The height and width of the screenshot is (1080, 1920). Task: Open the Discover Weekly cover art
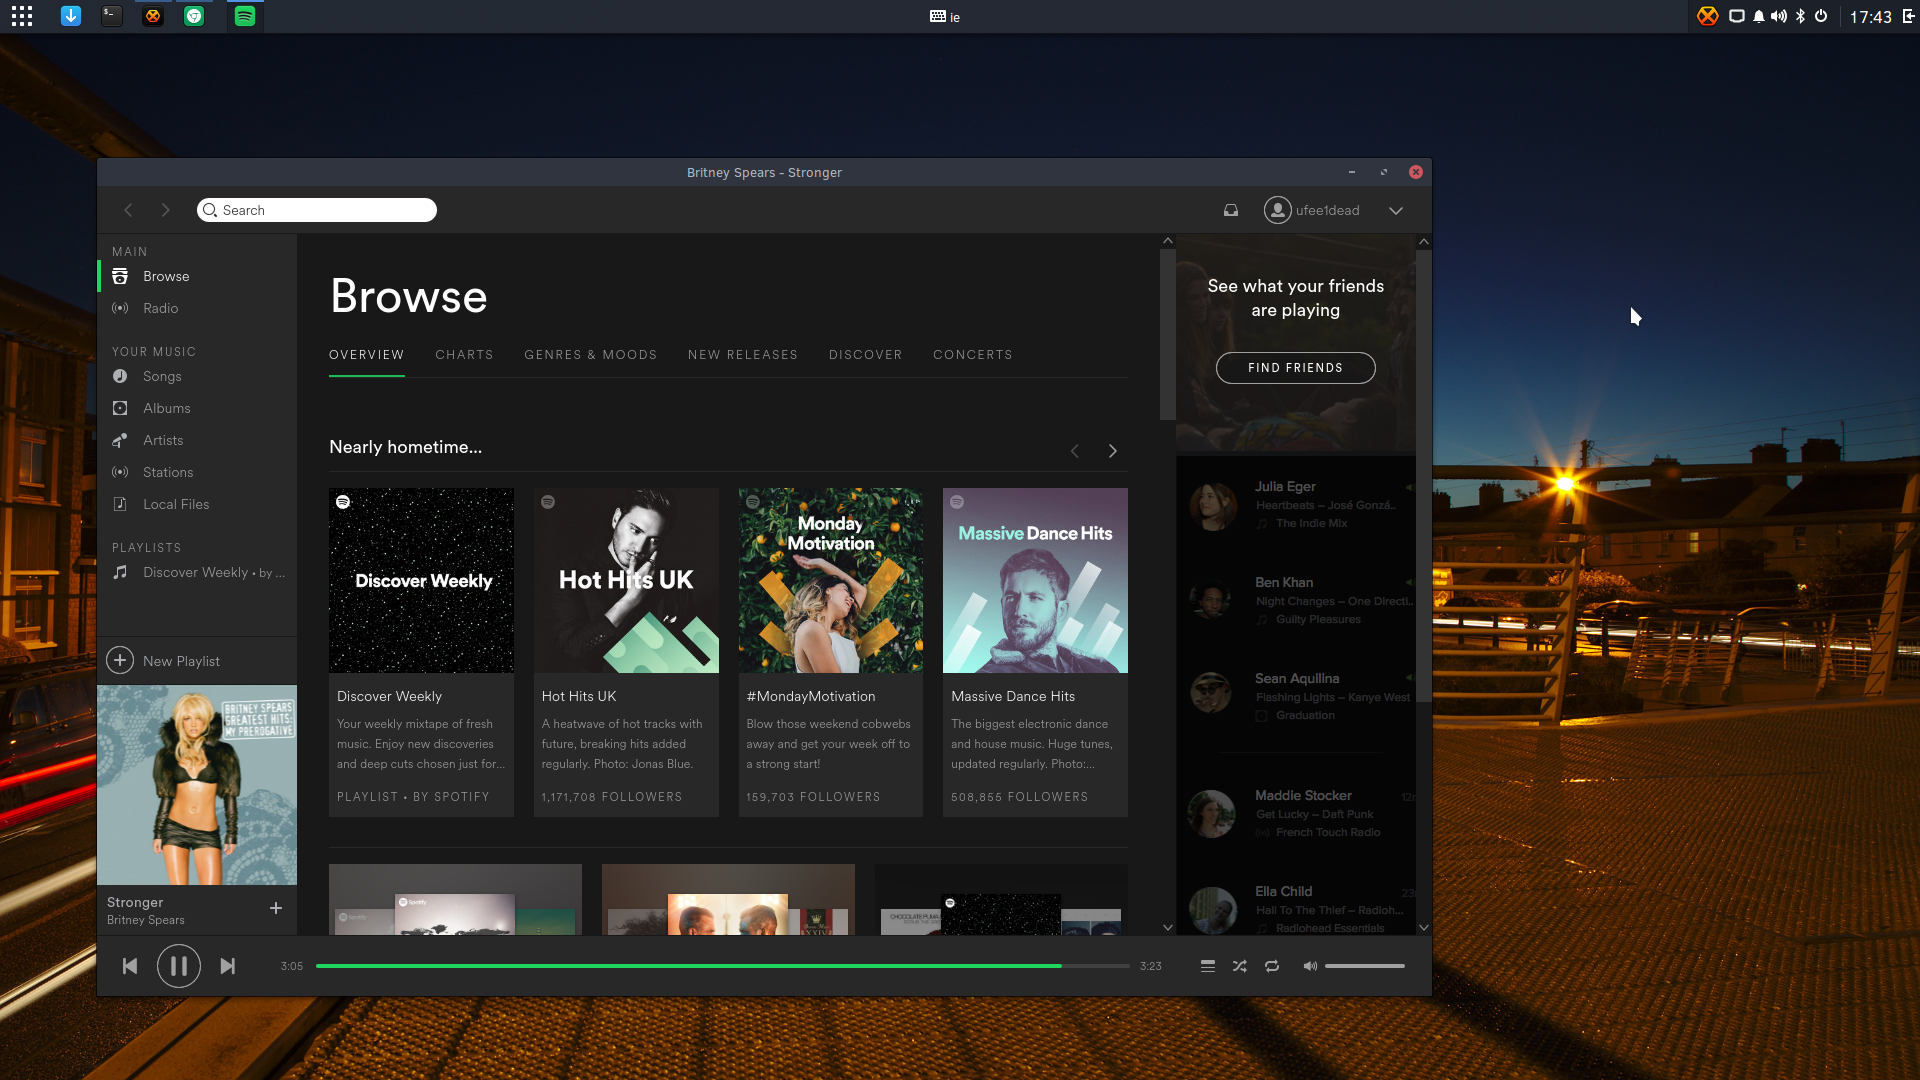(421, 580)
